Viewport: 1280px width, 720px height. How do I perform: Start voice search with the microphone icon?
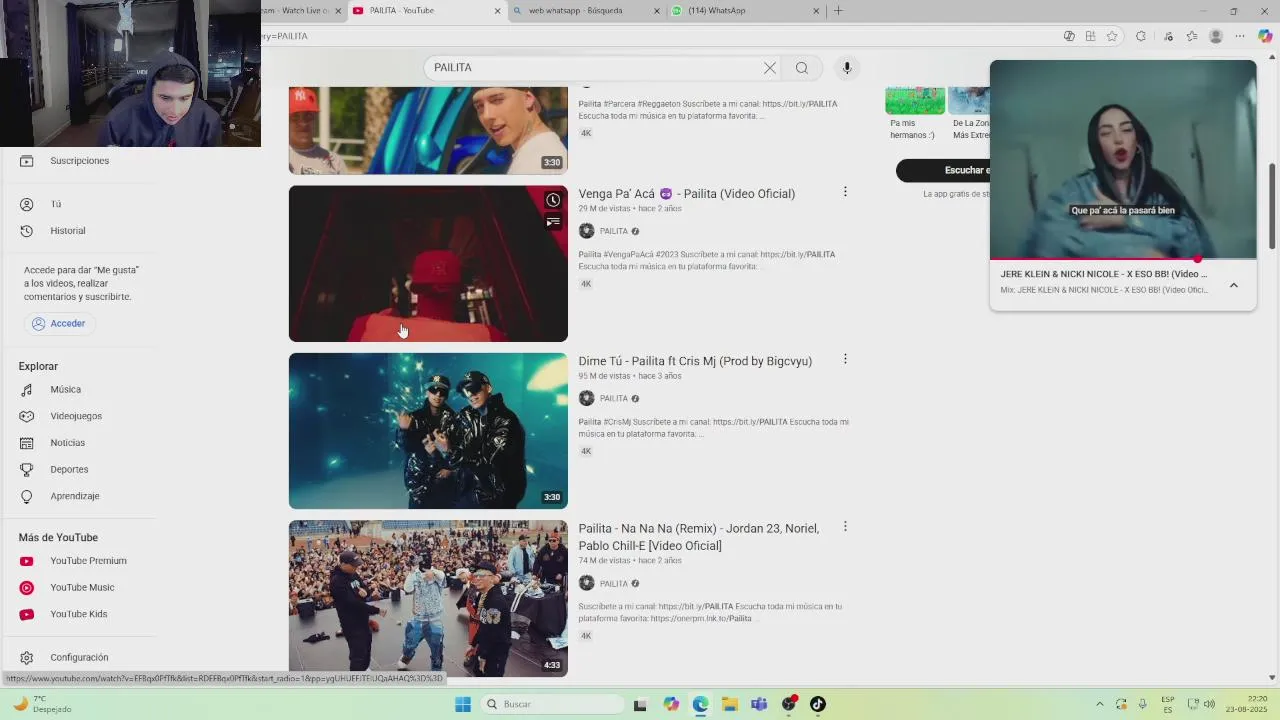(847, 68)
